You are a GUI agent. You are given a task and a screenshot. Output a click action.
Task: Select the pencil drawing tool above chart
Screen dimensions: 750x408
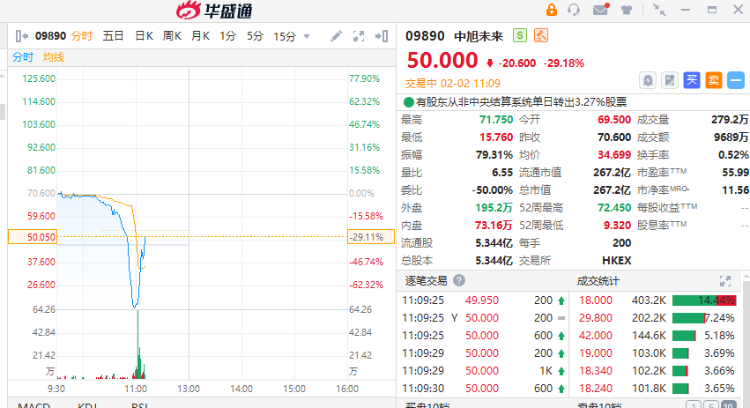click(334, 36)
